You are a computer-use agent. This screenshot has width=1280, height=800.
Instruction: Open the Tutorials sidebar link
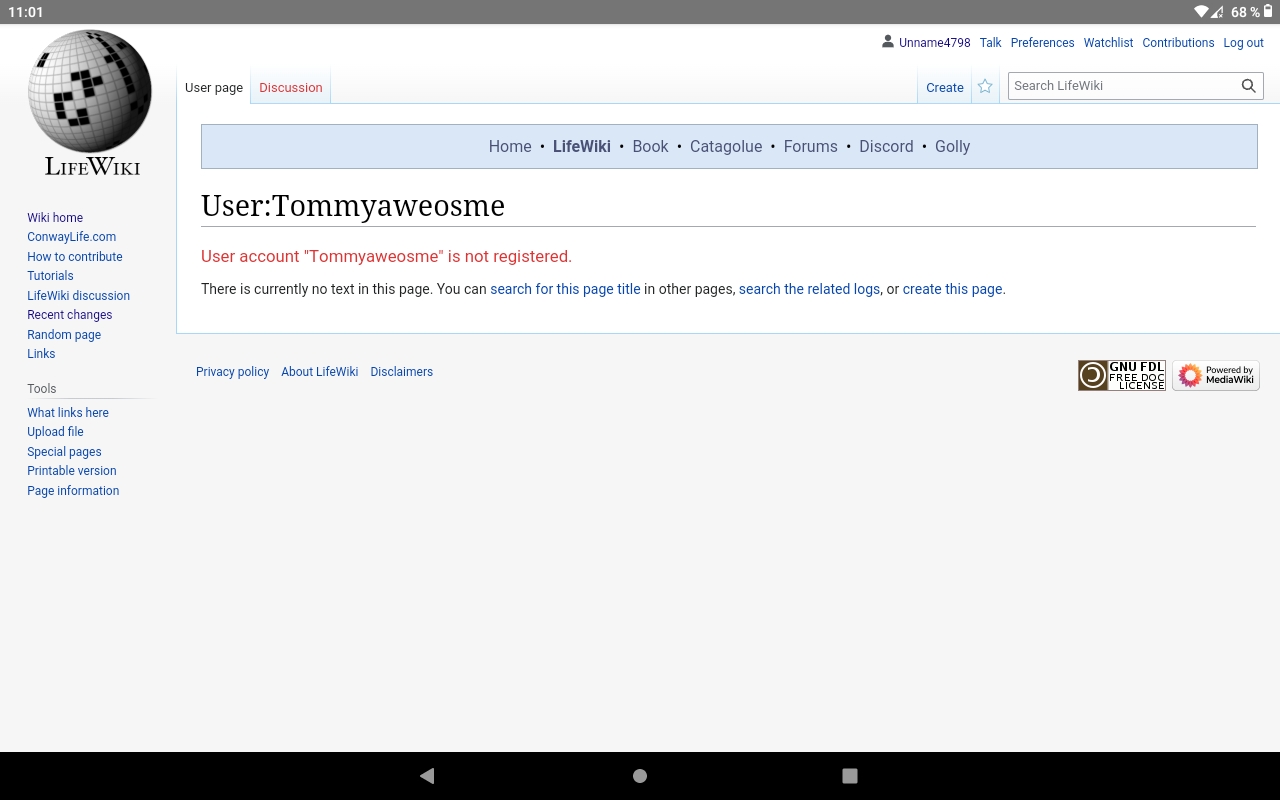coord(50,276)
